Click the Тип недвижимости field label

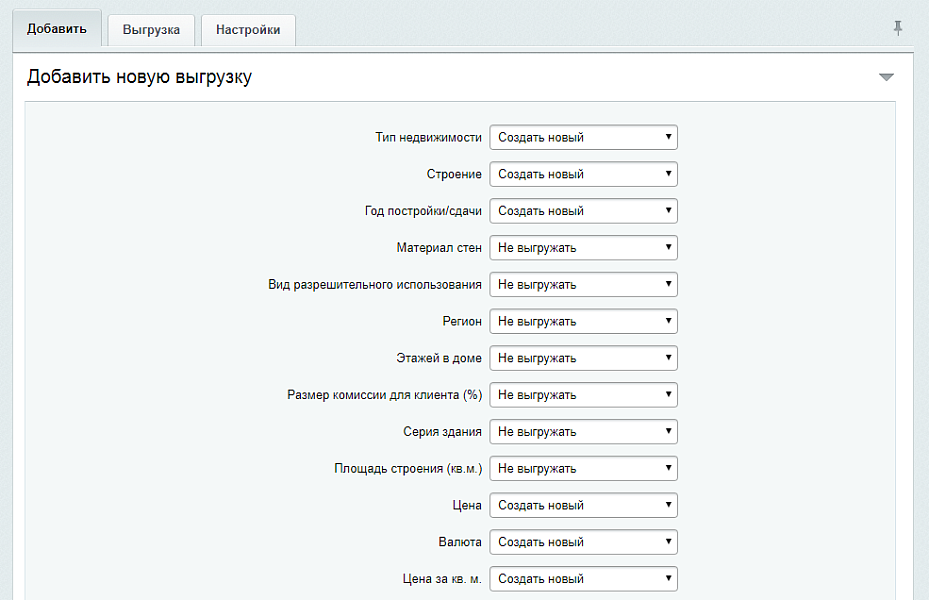(428, 137)
